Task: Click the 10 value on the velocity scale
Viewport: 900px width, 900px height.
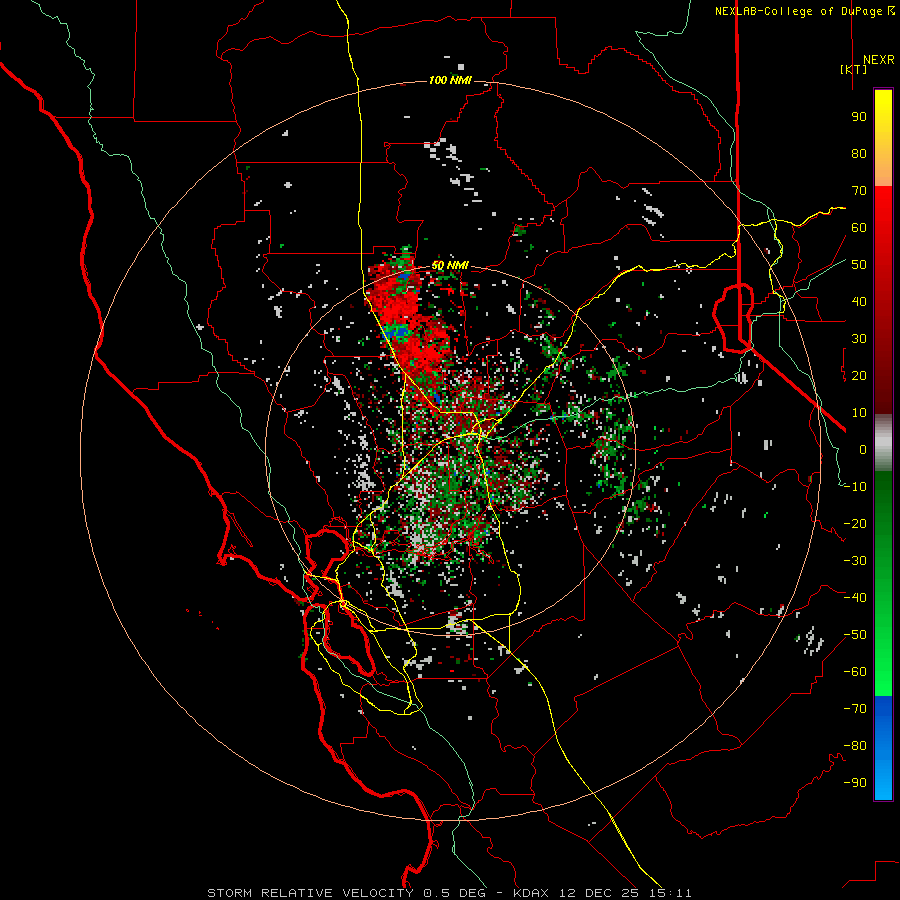Action: 859,413
